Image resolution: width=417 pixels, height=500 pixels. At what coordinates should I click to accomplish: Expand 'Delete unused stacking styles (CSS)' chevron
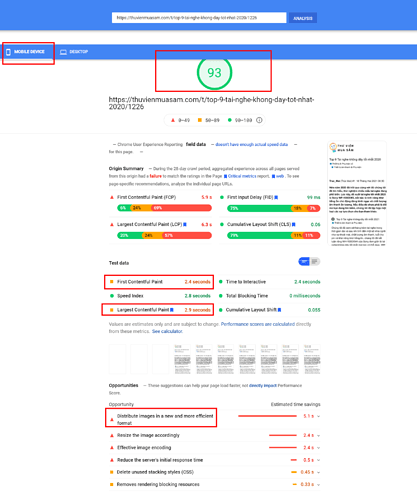pos(319,472)
